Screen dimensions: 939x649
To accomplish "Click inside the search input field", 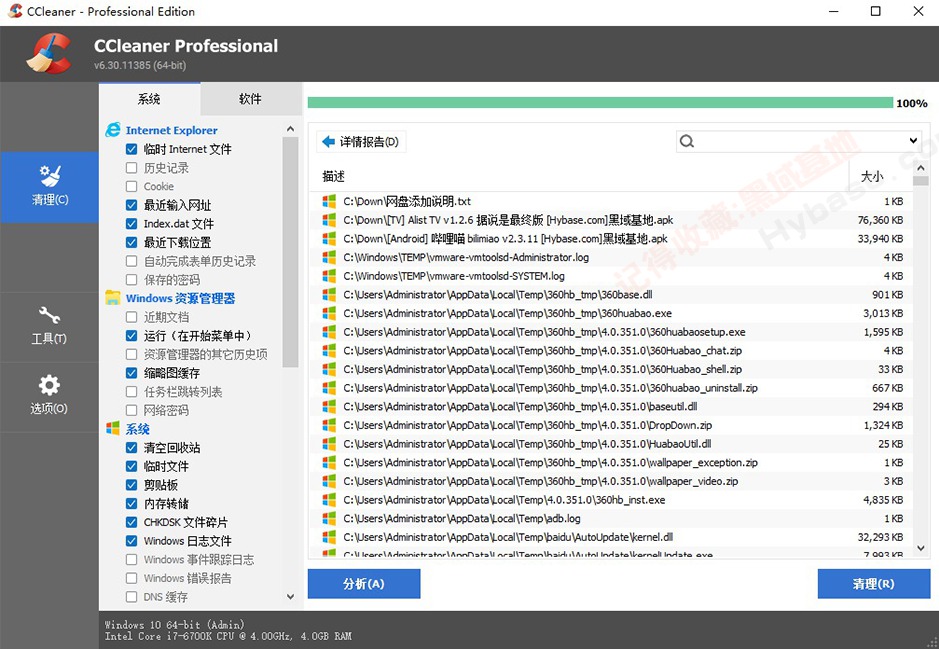I will point(799,141).
